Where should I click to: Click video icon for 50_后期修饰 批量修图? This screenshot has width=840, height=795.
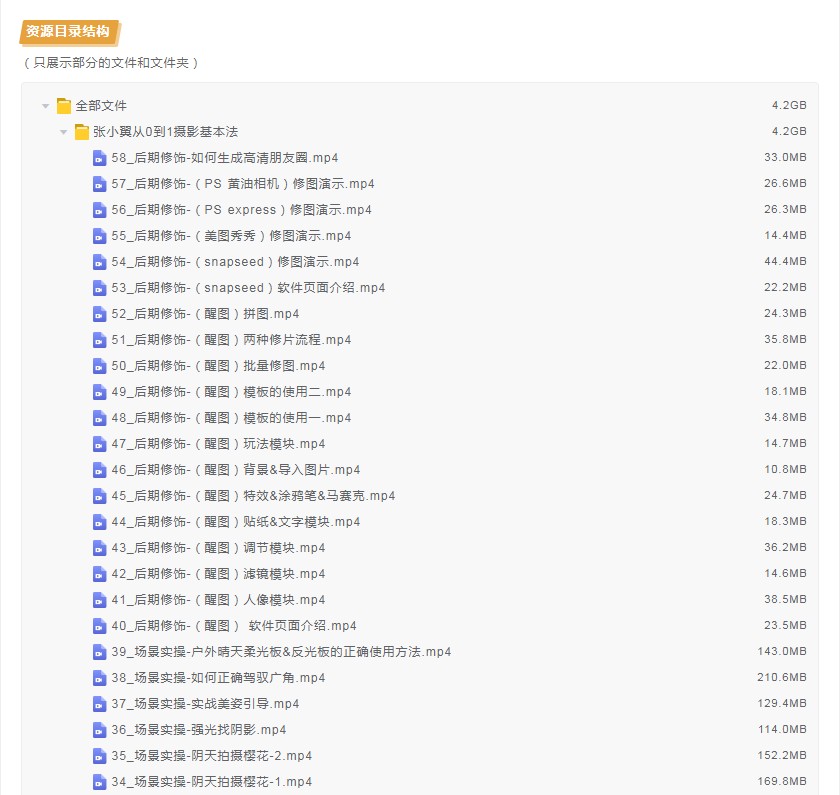[x=100, y=366]
